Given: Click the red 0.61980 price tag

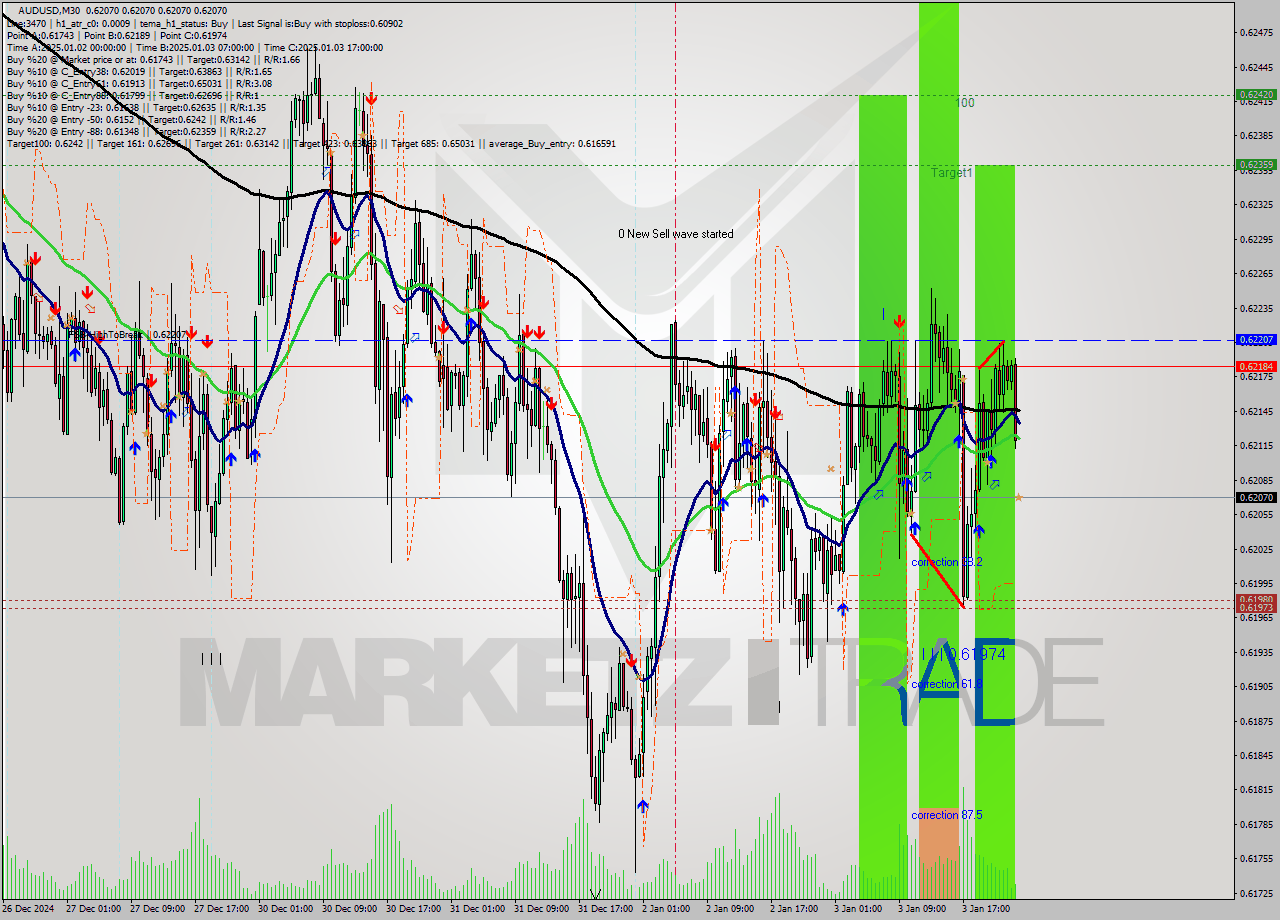Looking at the screenshot, I should pyautogui.click(x=1256, y=600).
